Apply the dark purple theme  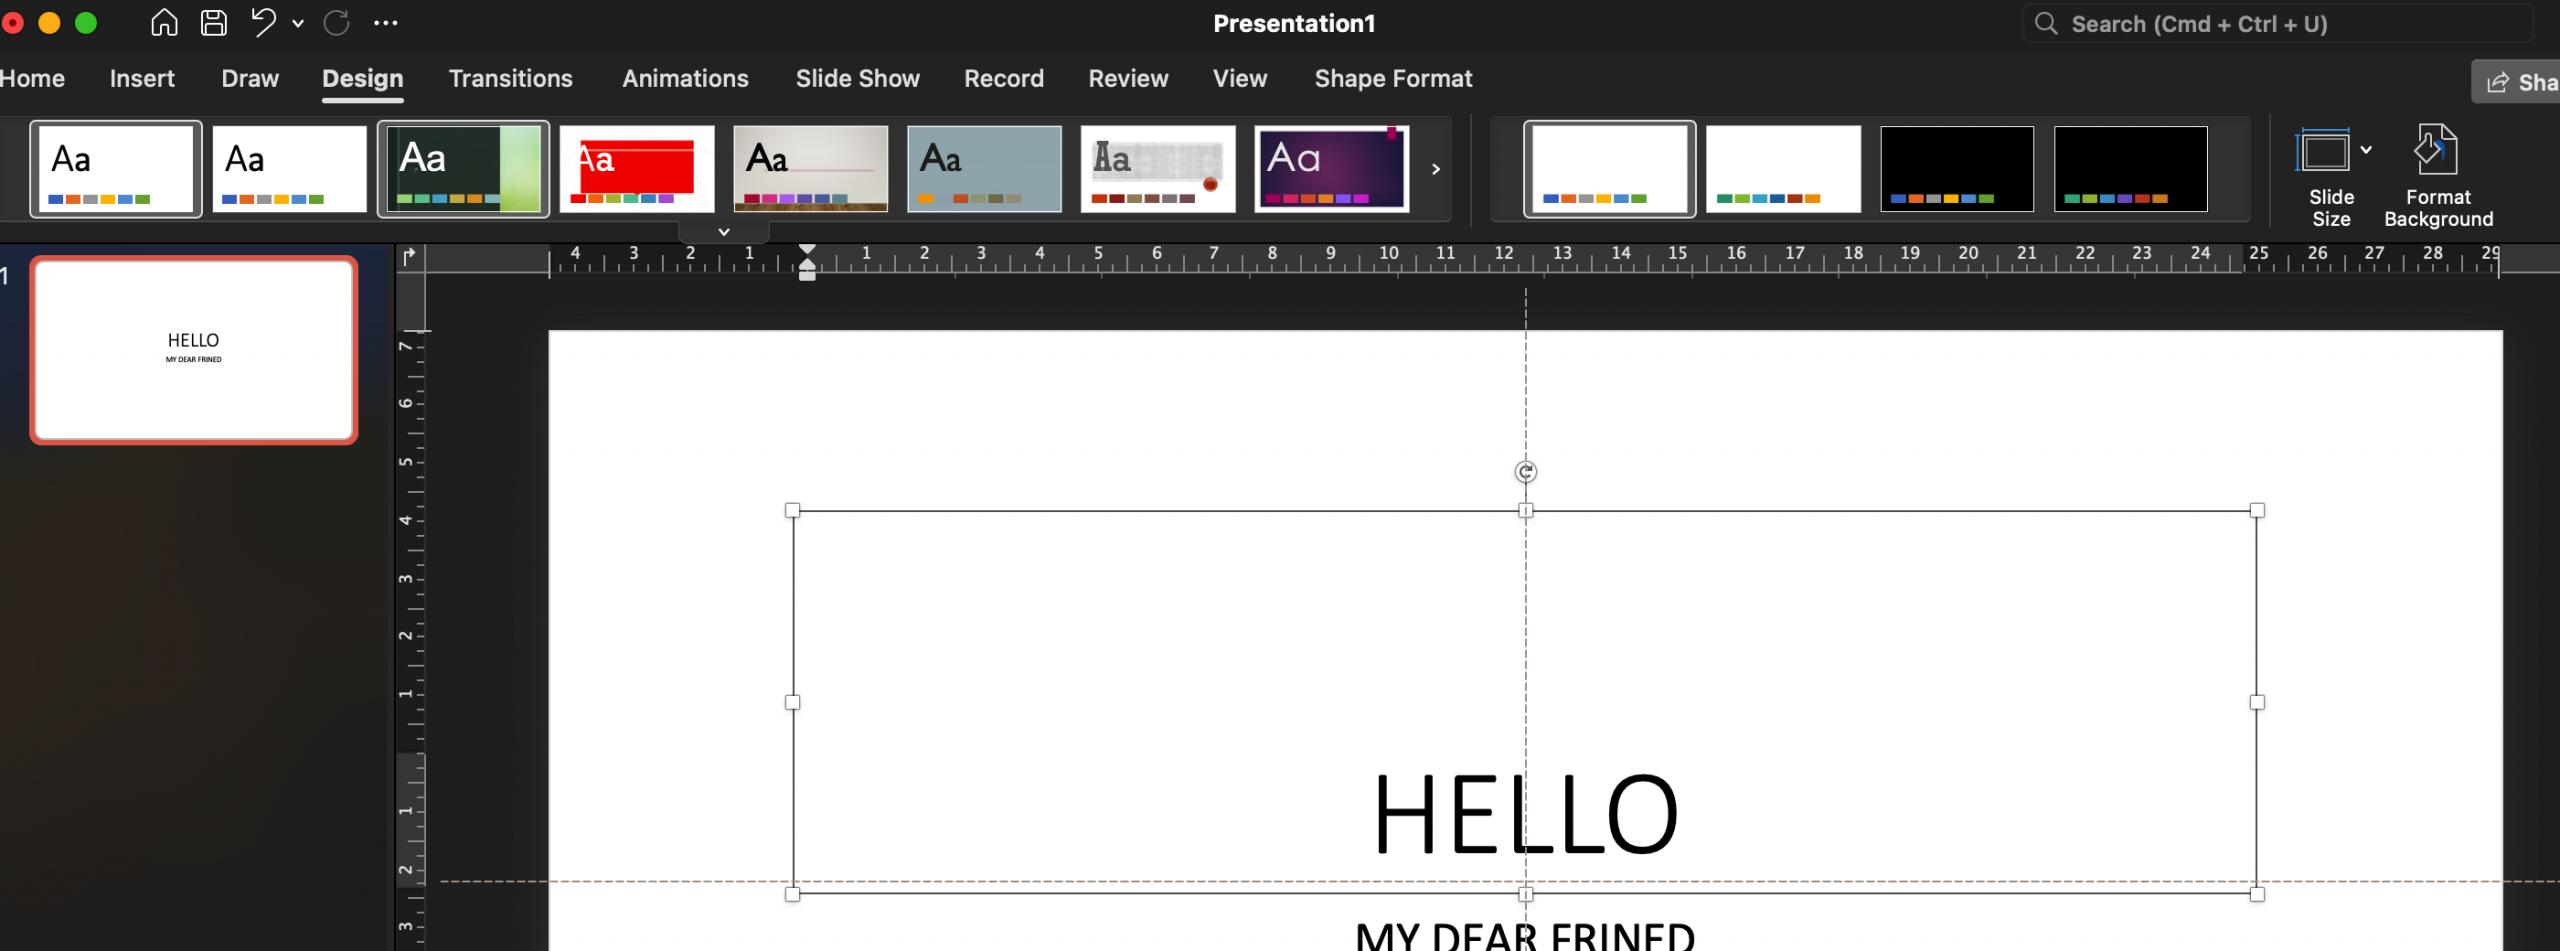[x=1332, y=169]
